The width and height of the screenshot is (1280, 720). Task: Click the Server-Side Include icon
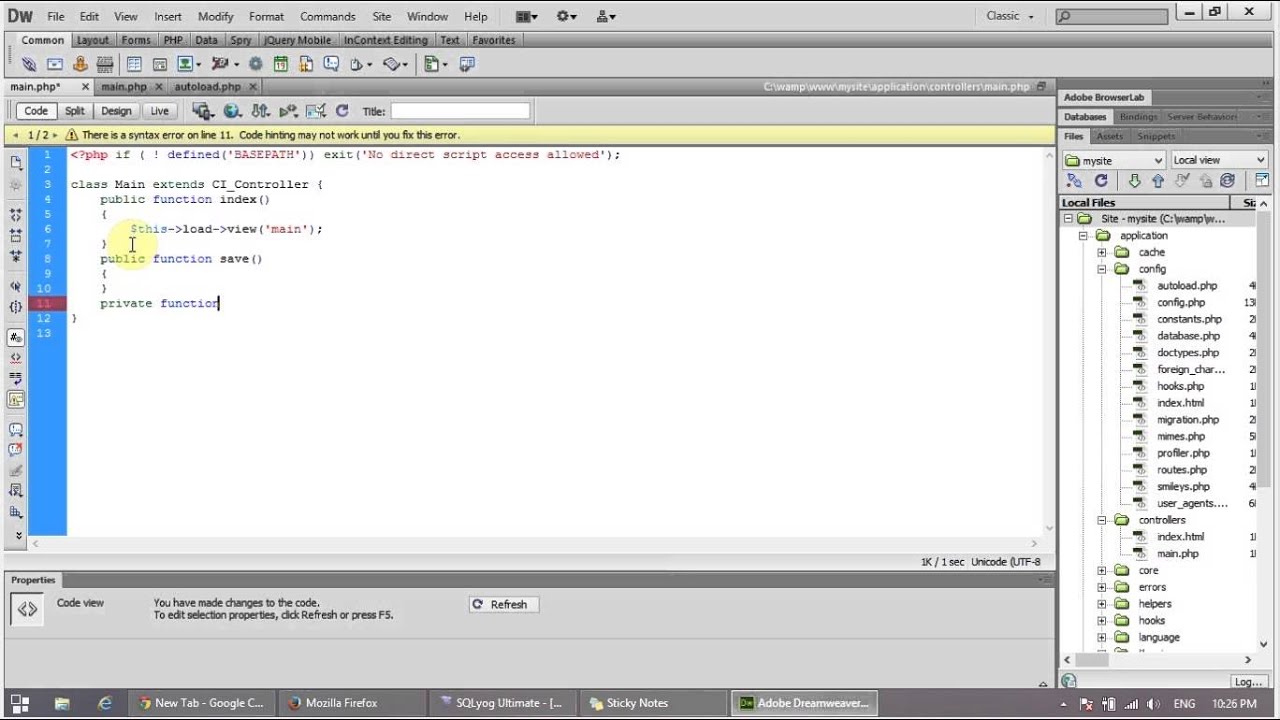point(305,64)
